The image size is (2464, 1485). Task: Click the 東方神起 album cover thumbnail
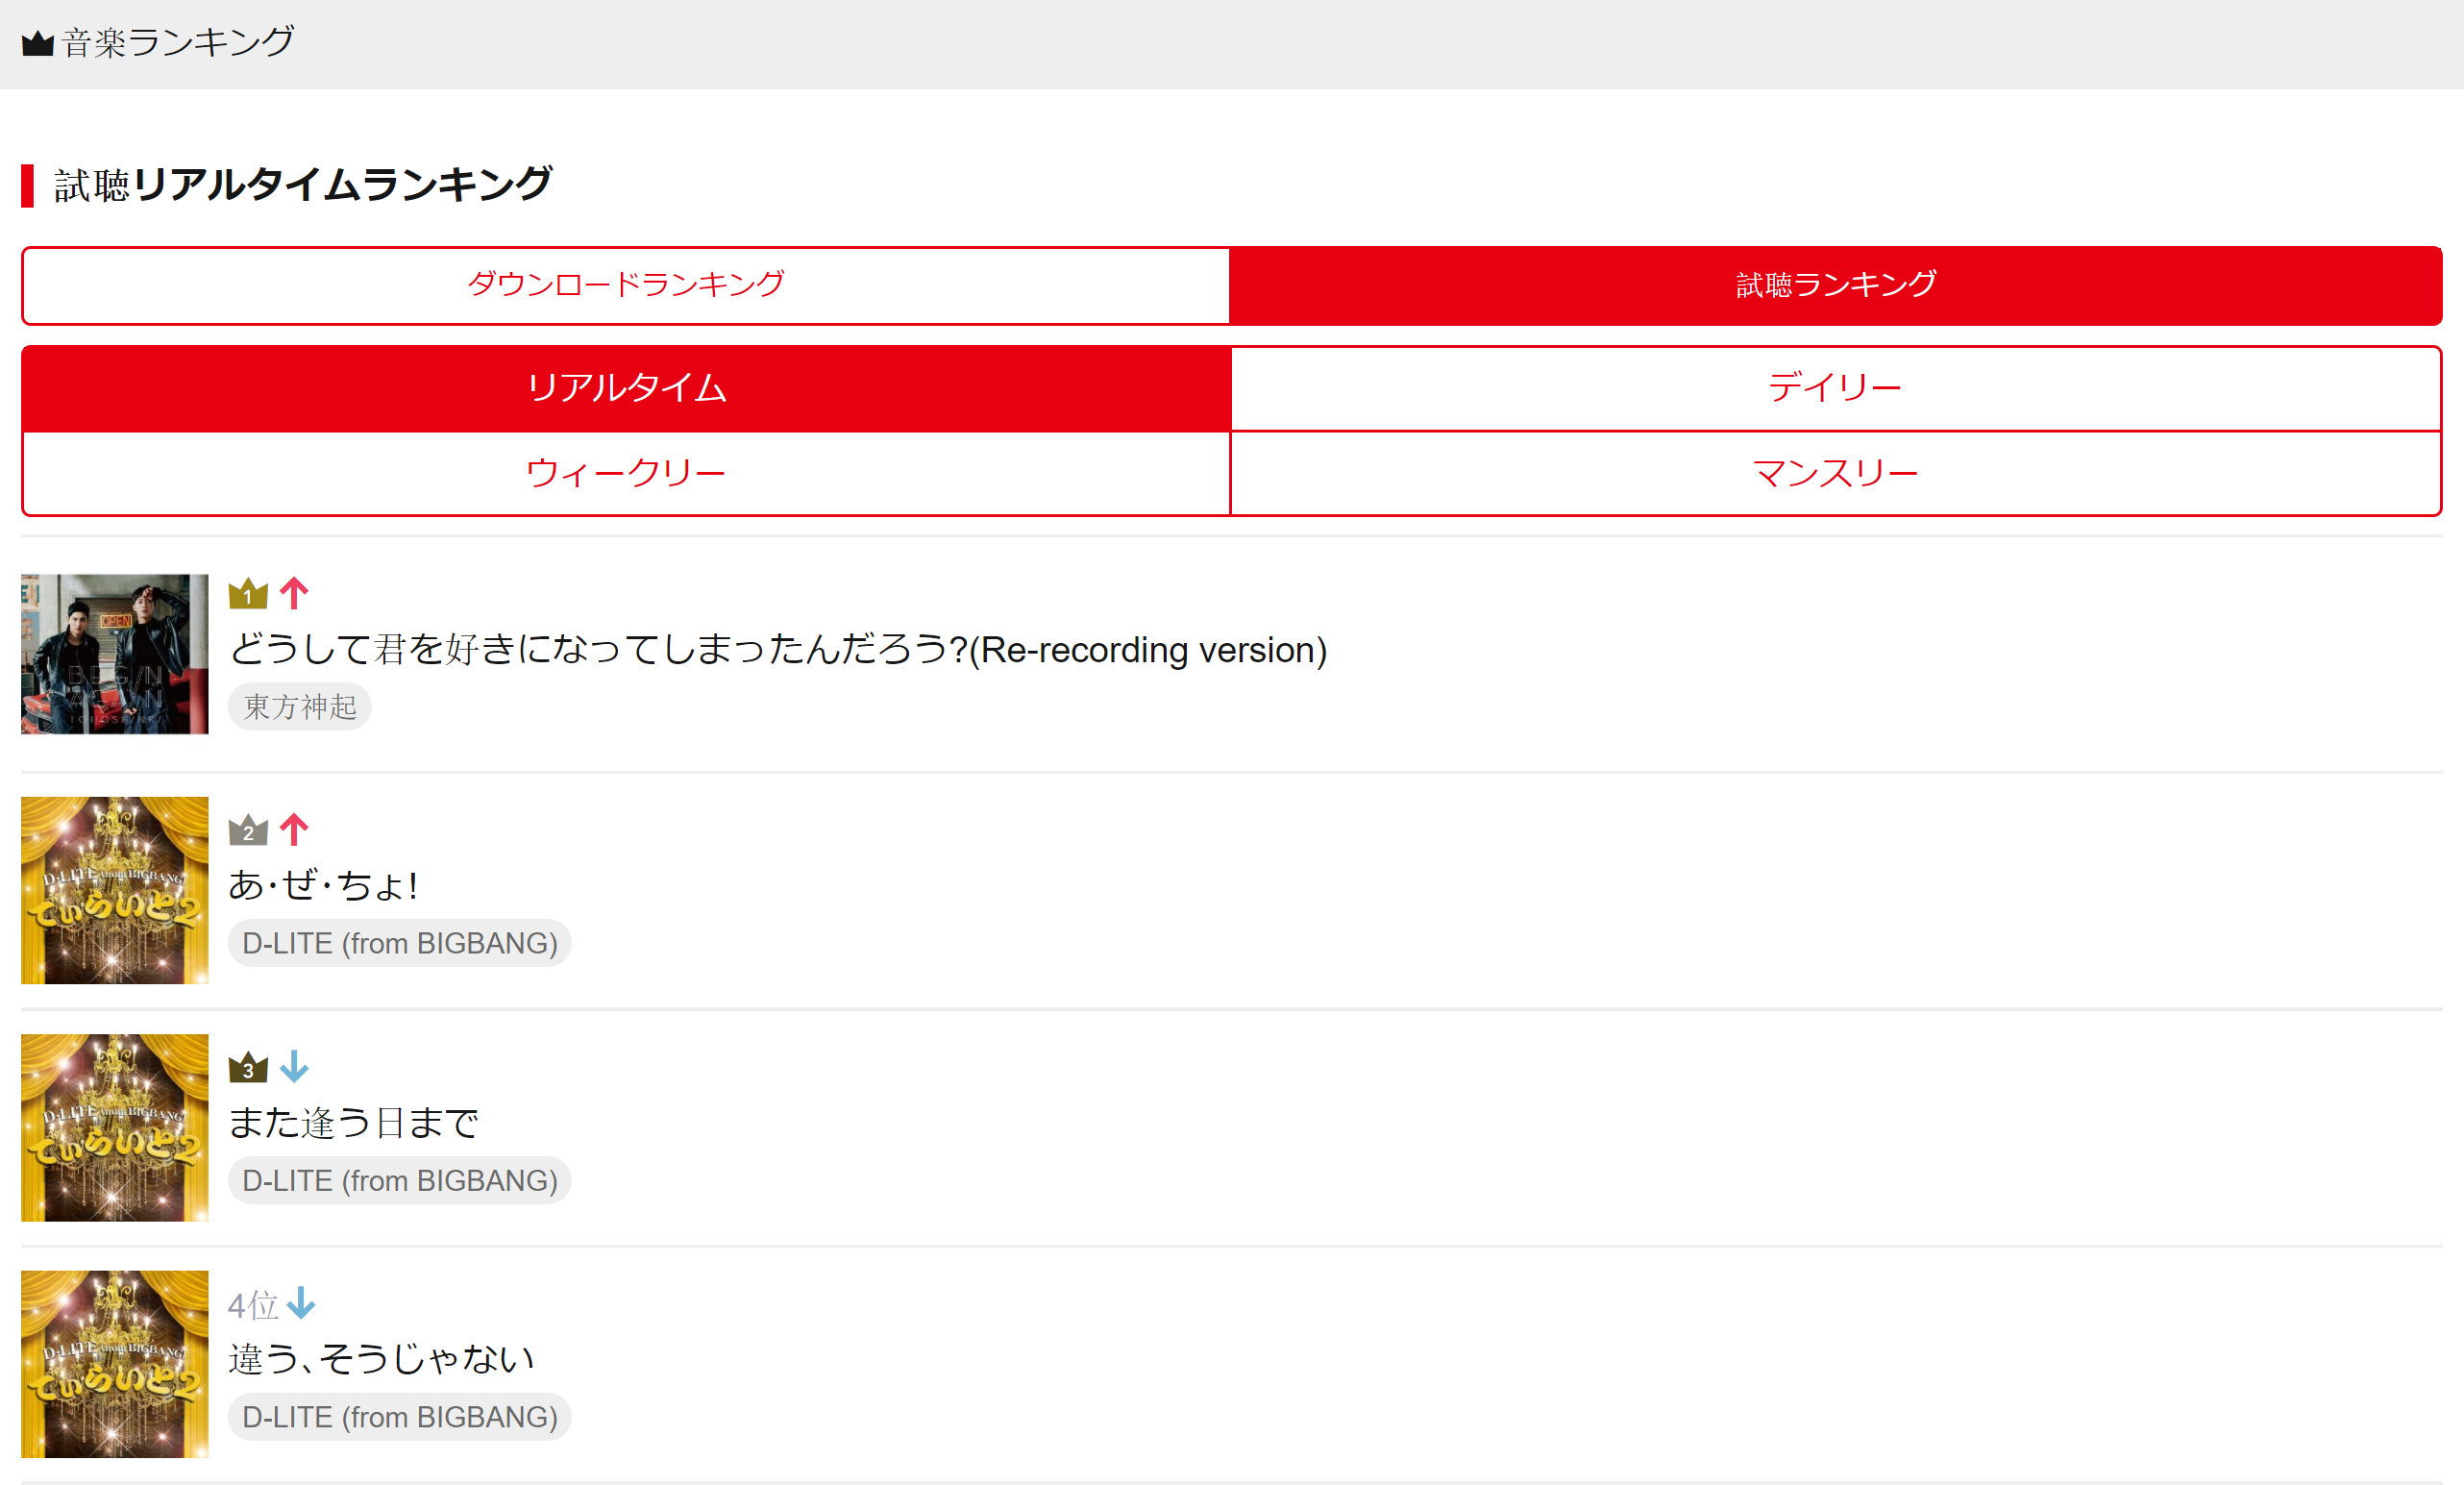pyautogui.click(x=115, y=654)
